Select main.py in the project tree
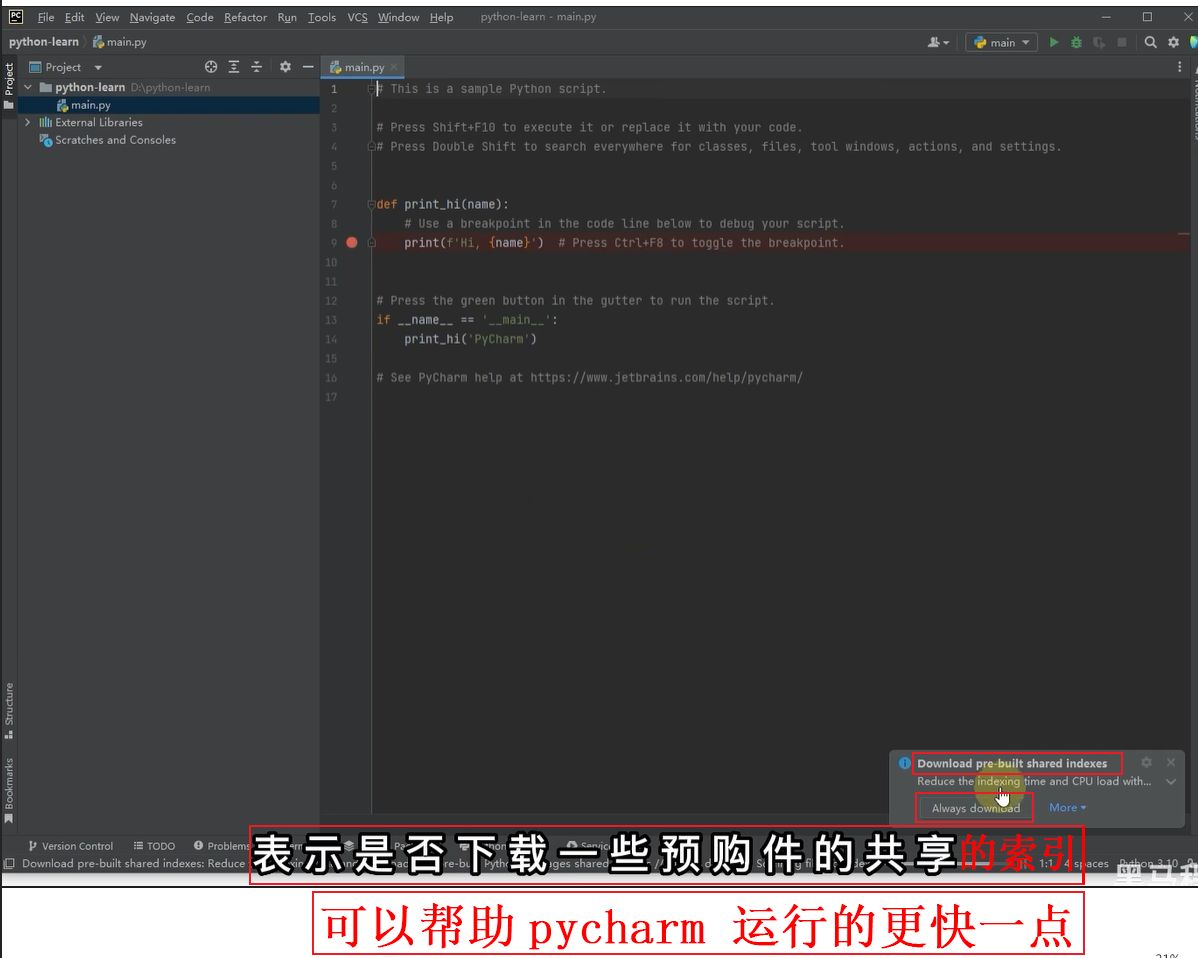Screen dimensions: 1198x958 click(x=90, y=105)
